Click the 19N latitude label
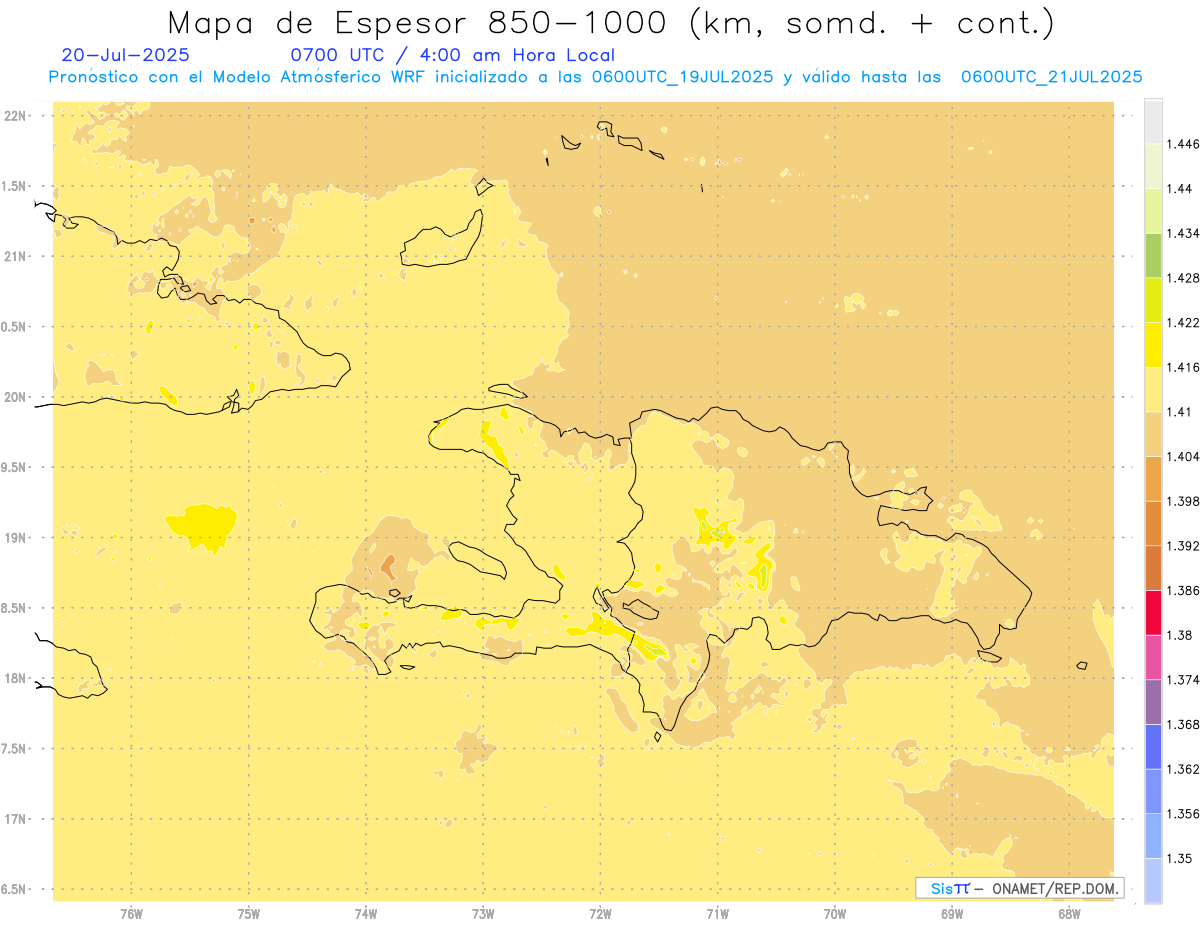This screenshot has height=927, width=1200. click(x=16, y=537)
